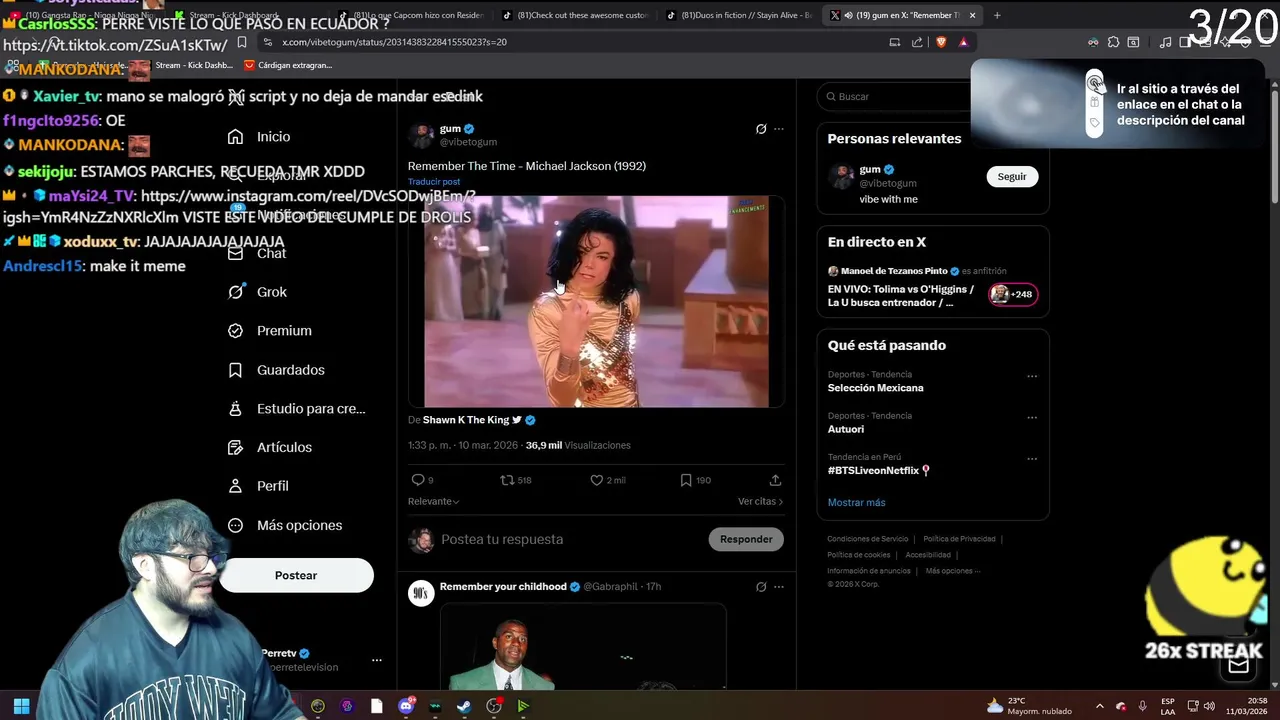Click Grok icon on gum's post

pyautogui.click(x=761, y=129)
